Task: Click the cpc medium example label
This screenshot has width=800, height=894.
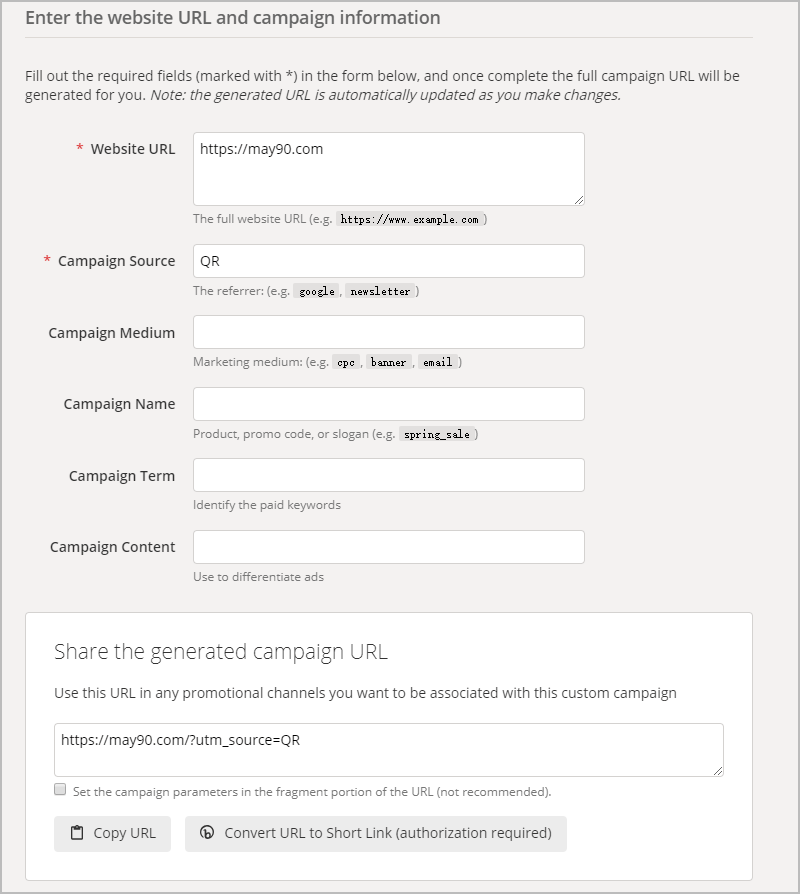Action: (x=347, y=362)
